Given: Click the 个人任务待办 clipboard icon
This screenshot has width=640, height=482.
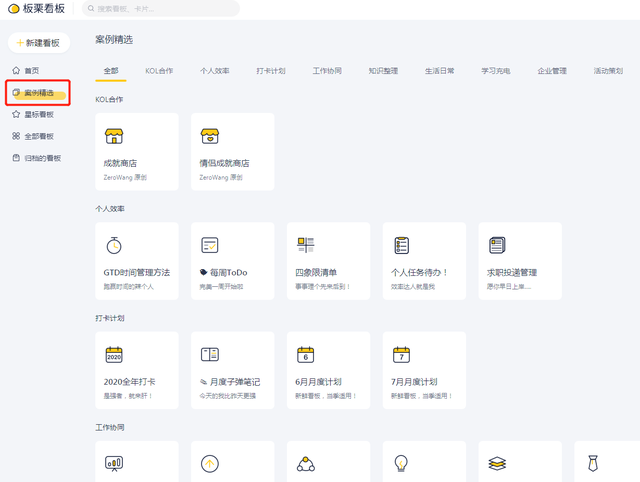Looking at the screenshot, I should [x=402, y=245].
